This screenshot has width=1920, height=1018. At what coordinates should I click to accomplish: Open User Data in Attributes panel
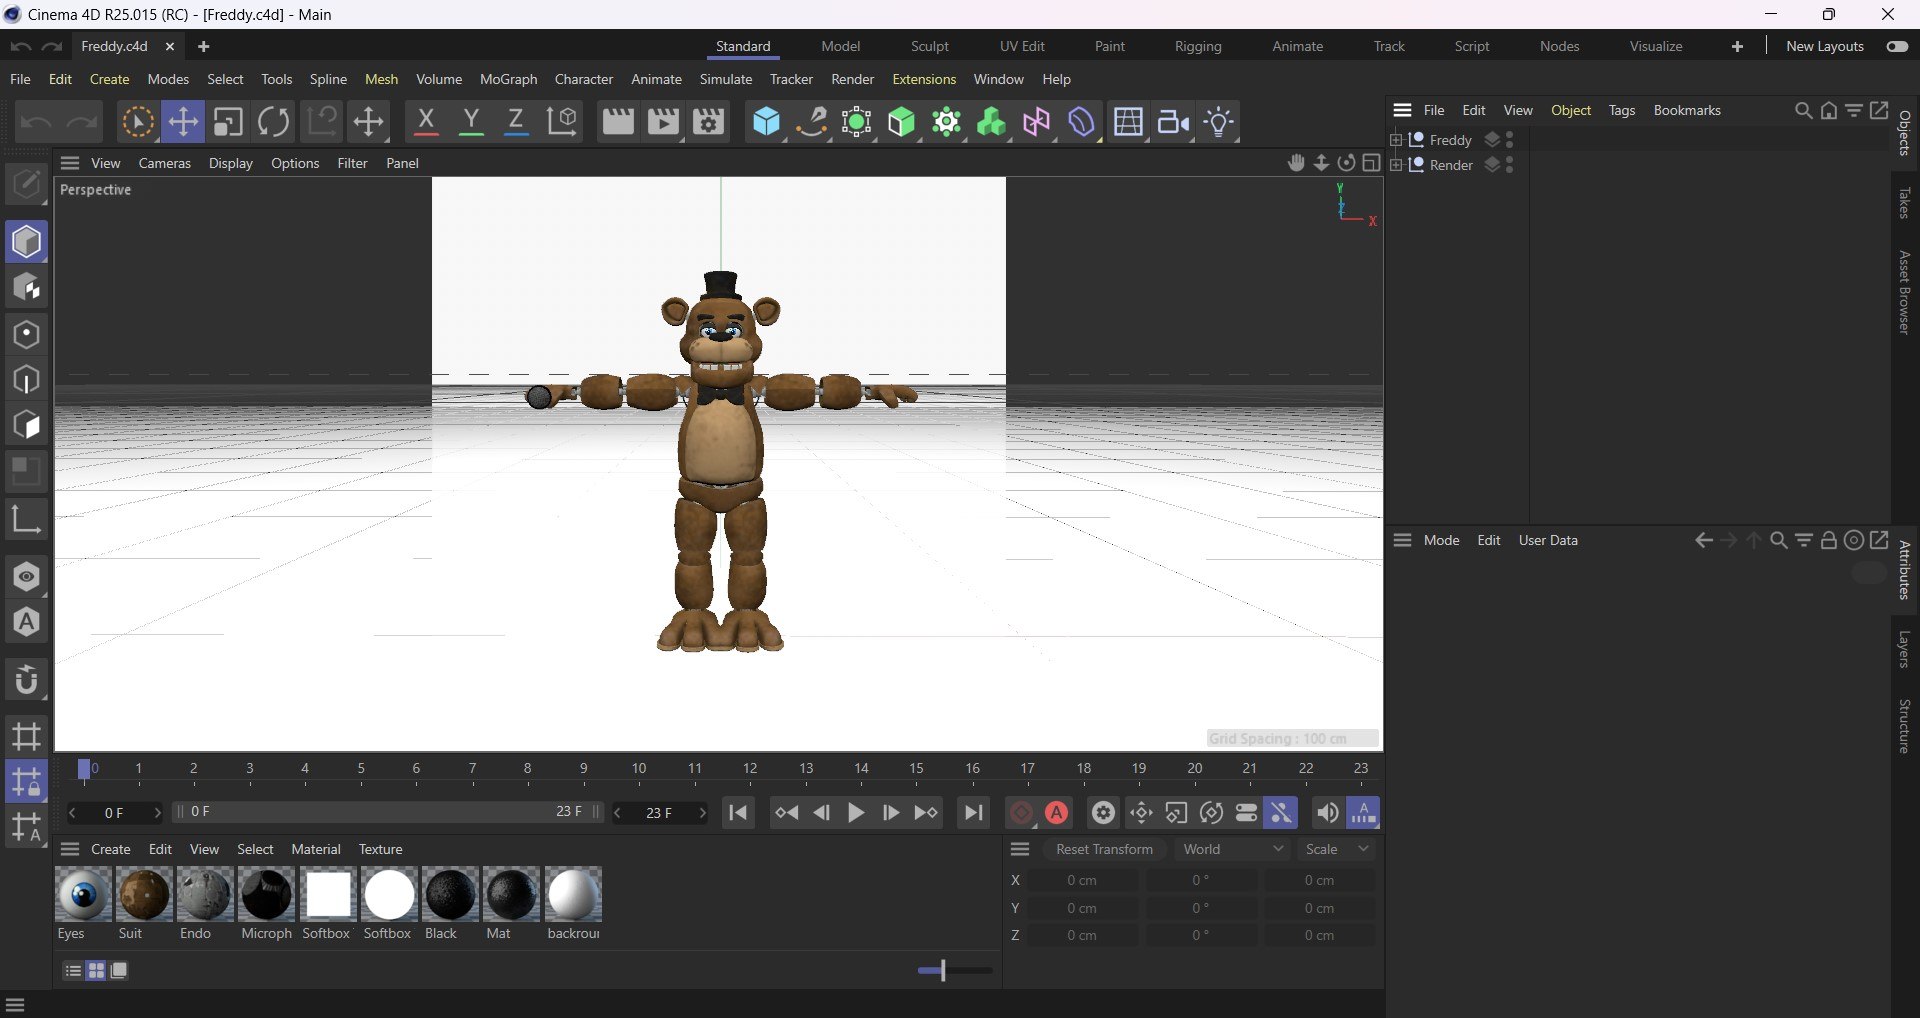1548,540
